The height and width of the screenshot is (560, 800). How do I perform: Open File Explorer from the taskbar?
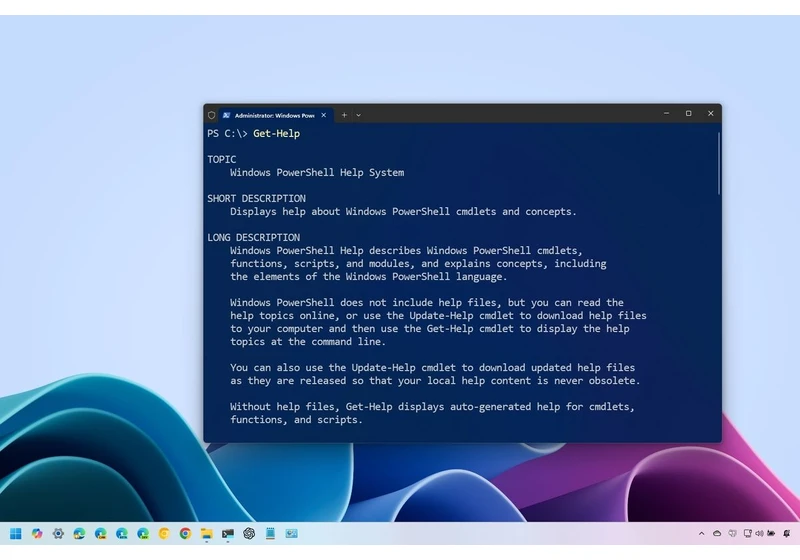207,533
